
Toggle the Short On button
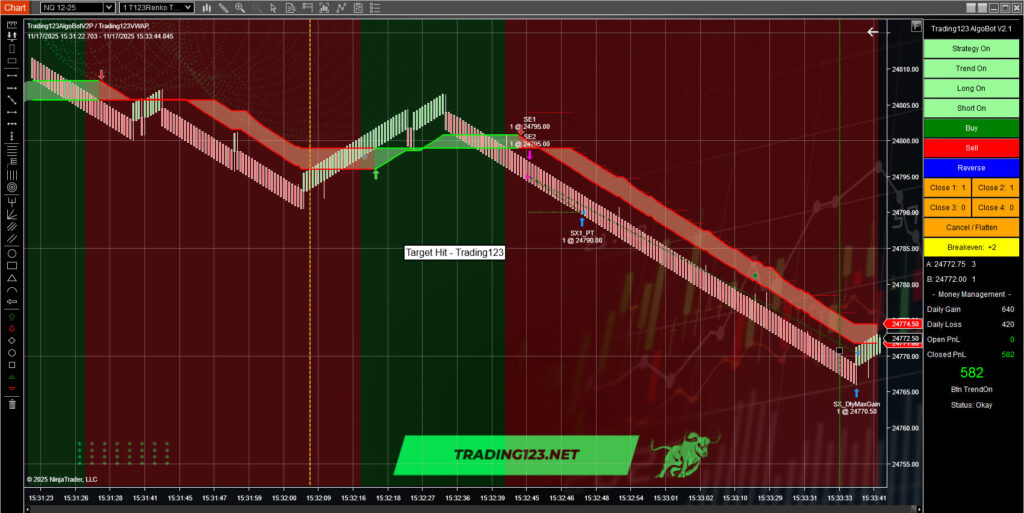971,108
